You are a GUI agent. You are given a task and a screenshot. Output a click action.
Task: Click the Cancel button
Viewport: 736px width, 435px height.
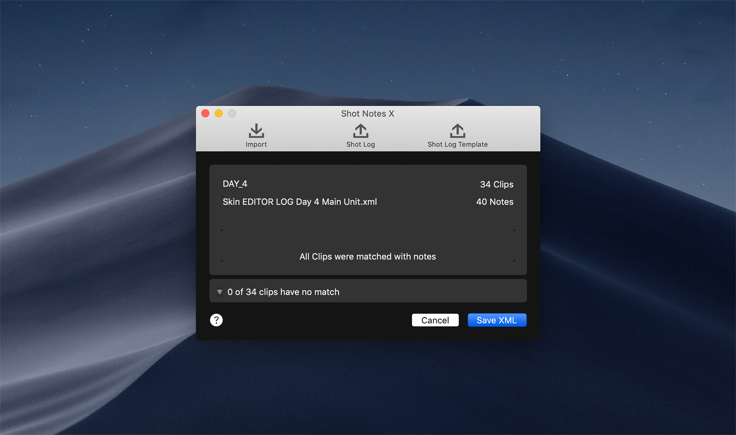coord(435,320)
